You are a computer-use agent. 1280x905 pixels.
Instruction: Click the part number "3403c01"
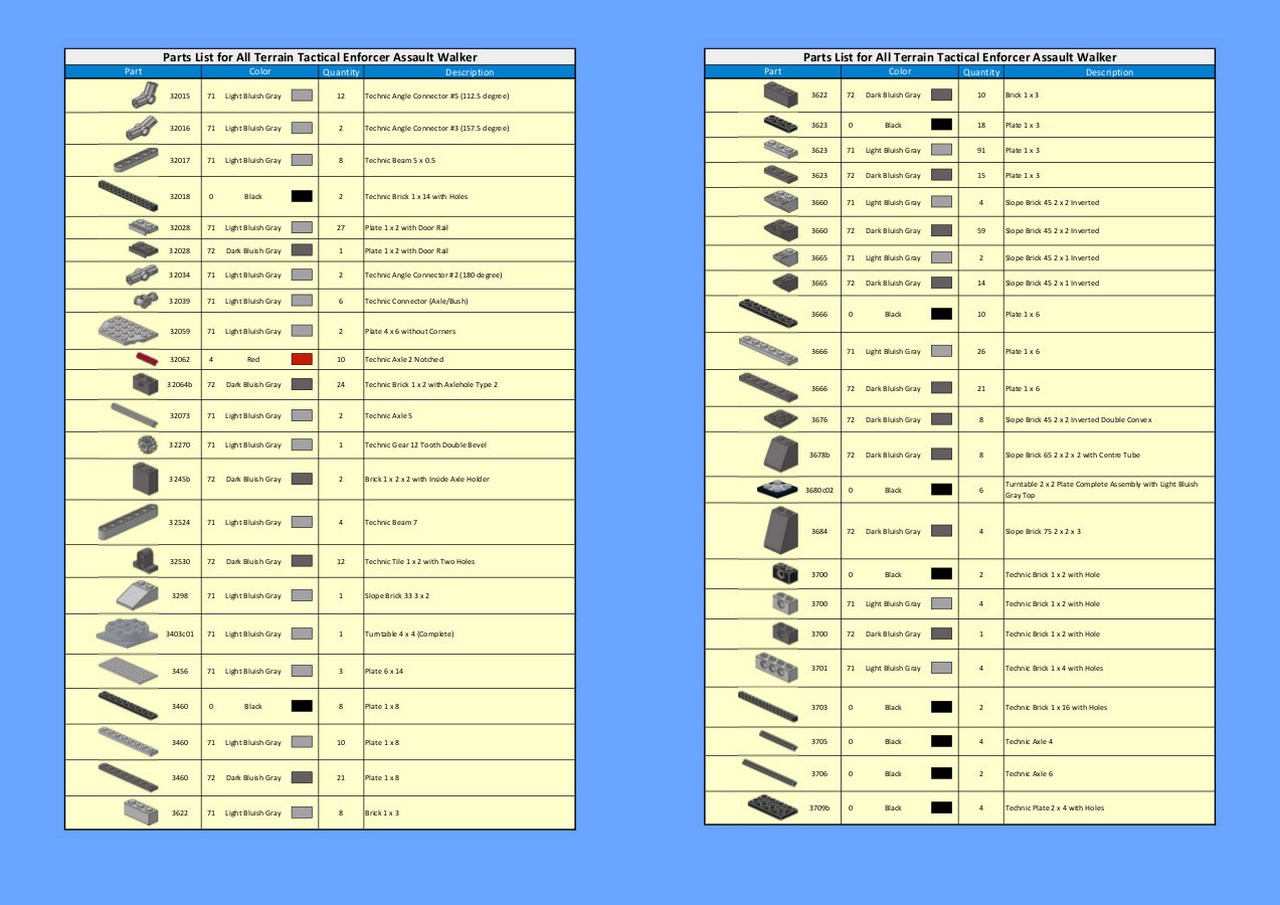179,634
